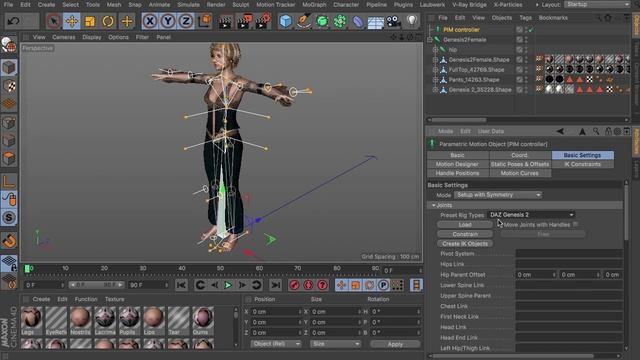The height and width of the screenshot is (360, 640).
Task: Open the Mode Setup with Symmetry dropdown
Action: pos(498,195)
